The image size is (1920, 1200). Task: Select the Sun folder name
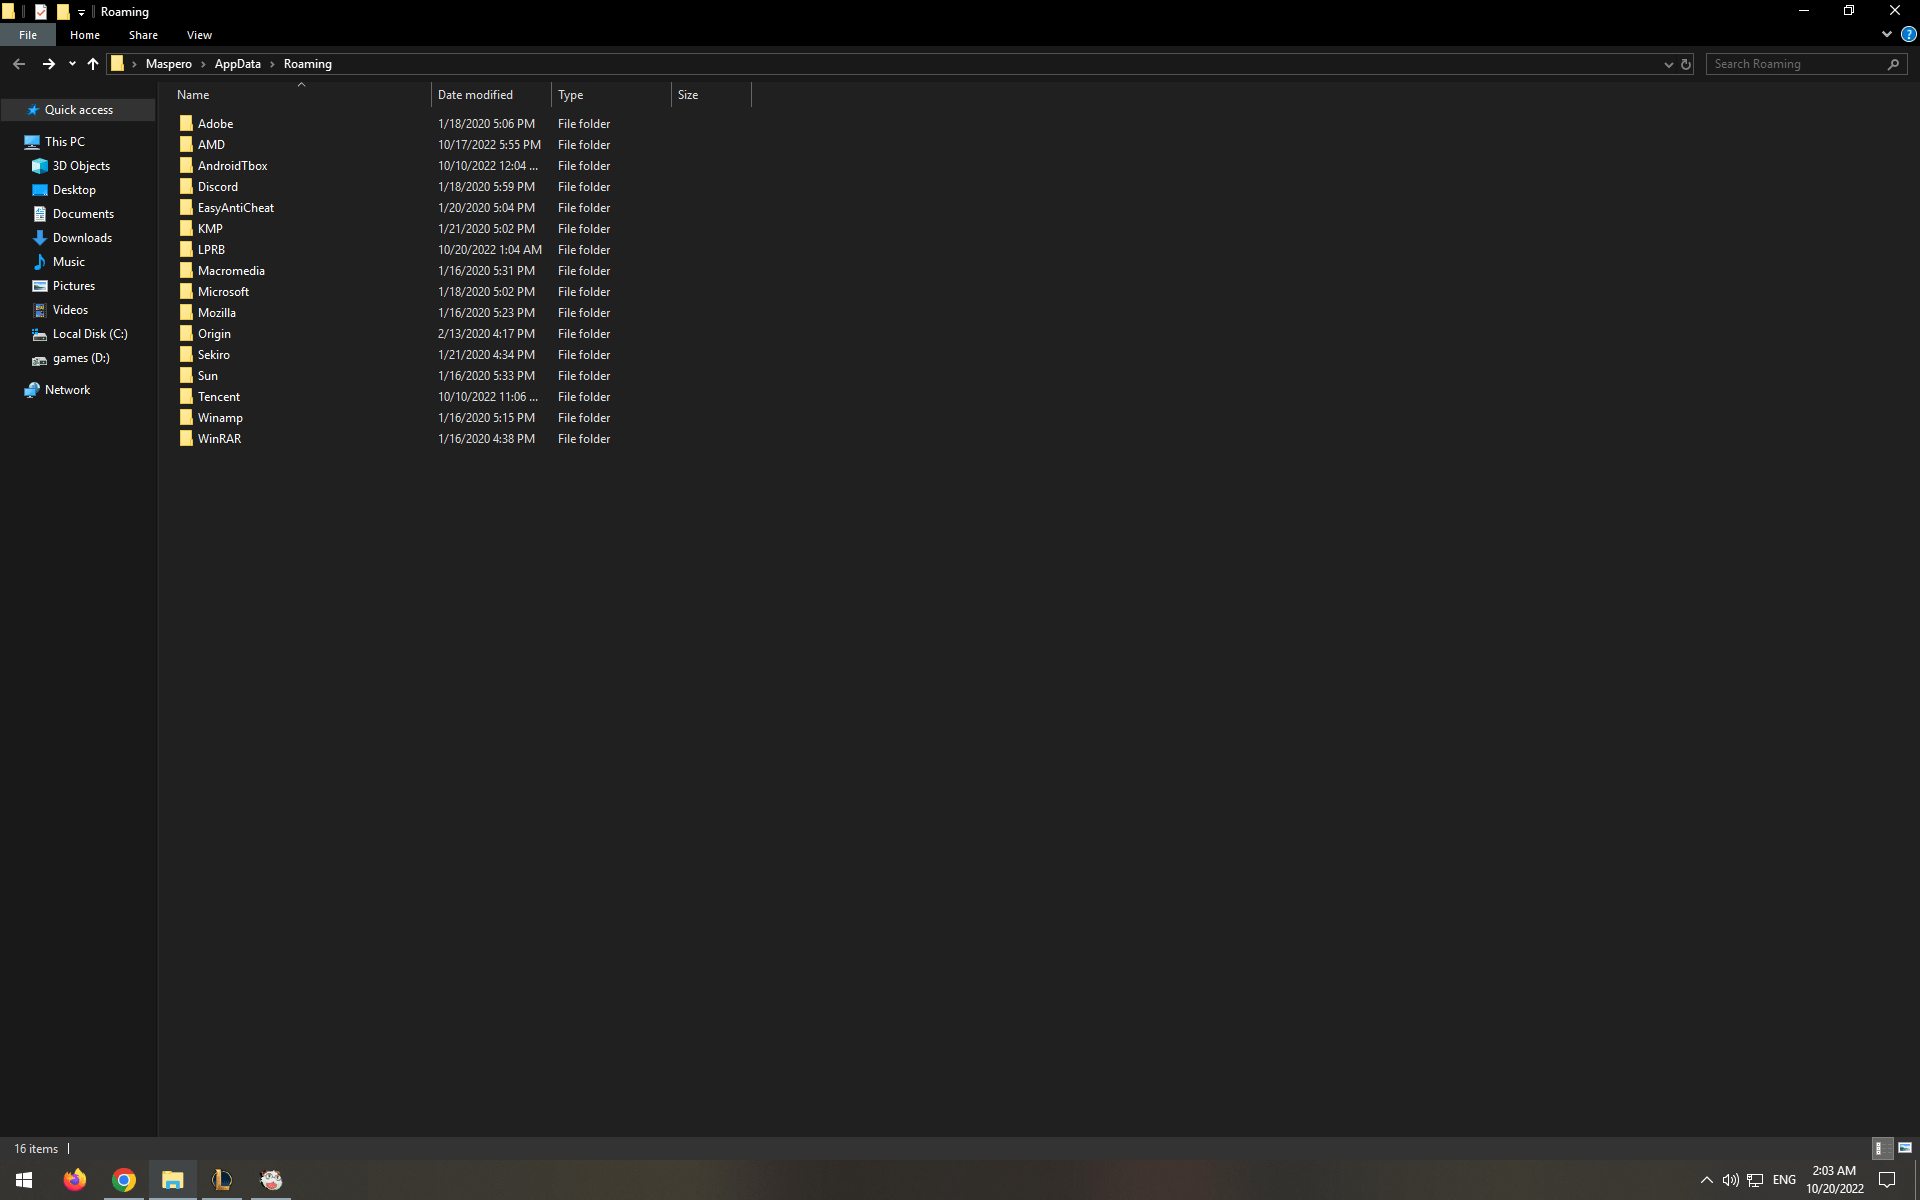pos(208,376)
